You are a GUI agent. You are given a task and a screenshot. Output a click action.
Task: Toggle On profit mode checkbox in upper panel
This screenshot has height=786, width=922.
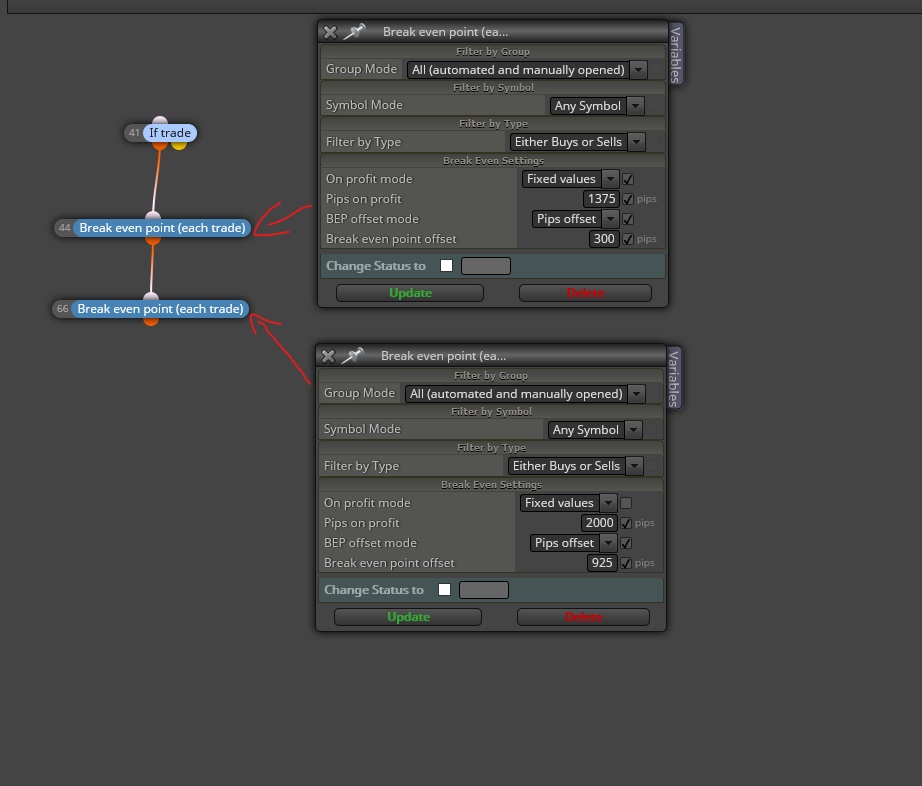tap(628, 179)
